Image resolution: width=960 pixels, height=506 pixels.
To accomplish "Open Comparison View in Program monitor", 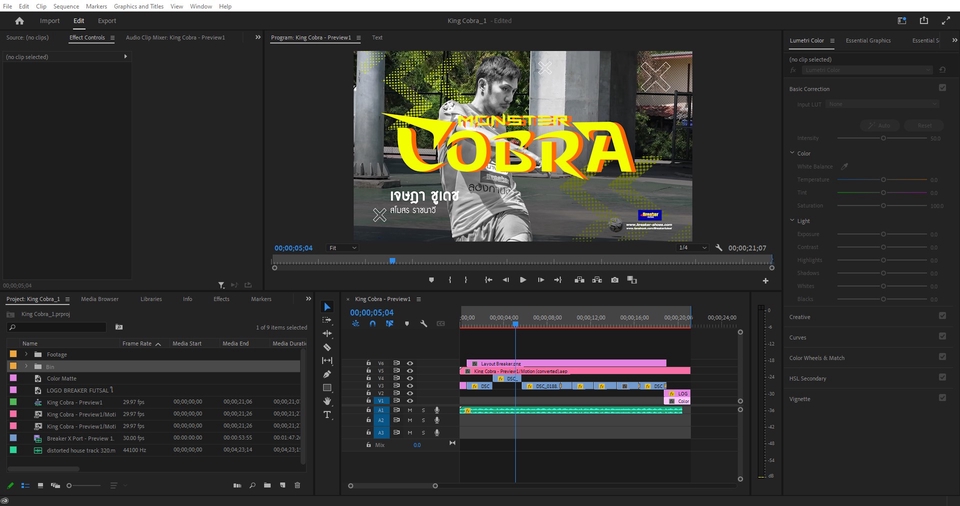I will coord(632,280).
